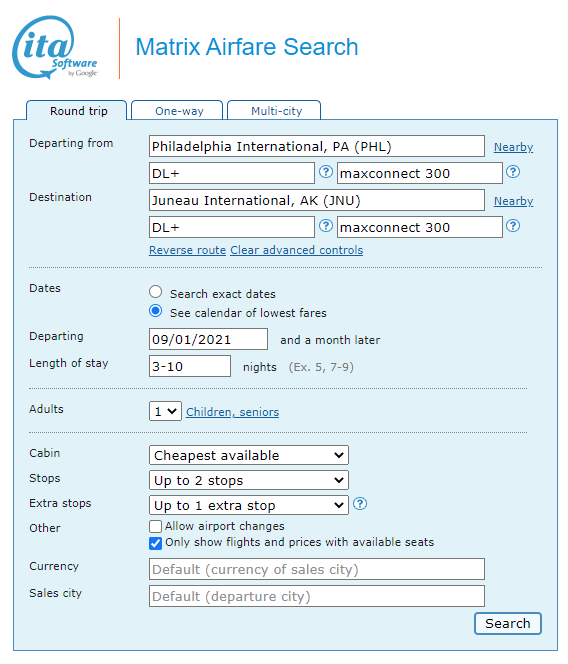This screenshot has height=664, width=568.
Task: Click Clear advanced controls link
Action: [296, 250]
